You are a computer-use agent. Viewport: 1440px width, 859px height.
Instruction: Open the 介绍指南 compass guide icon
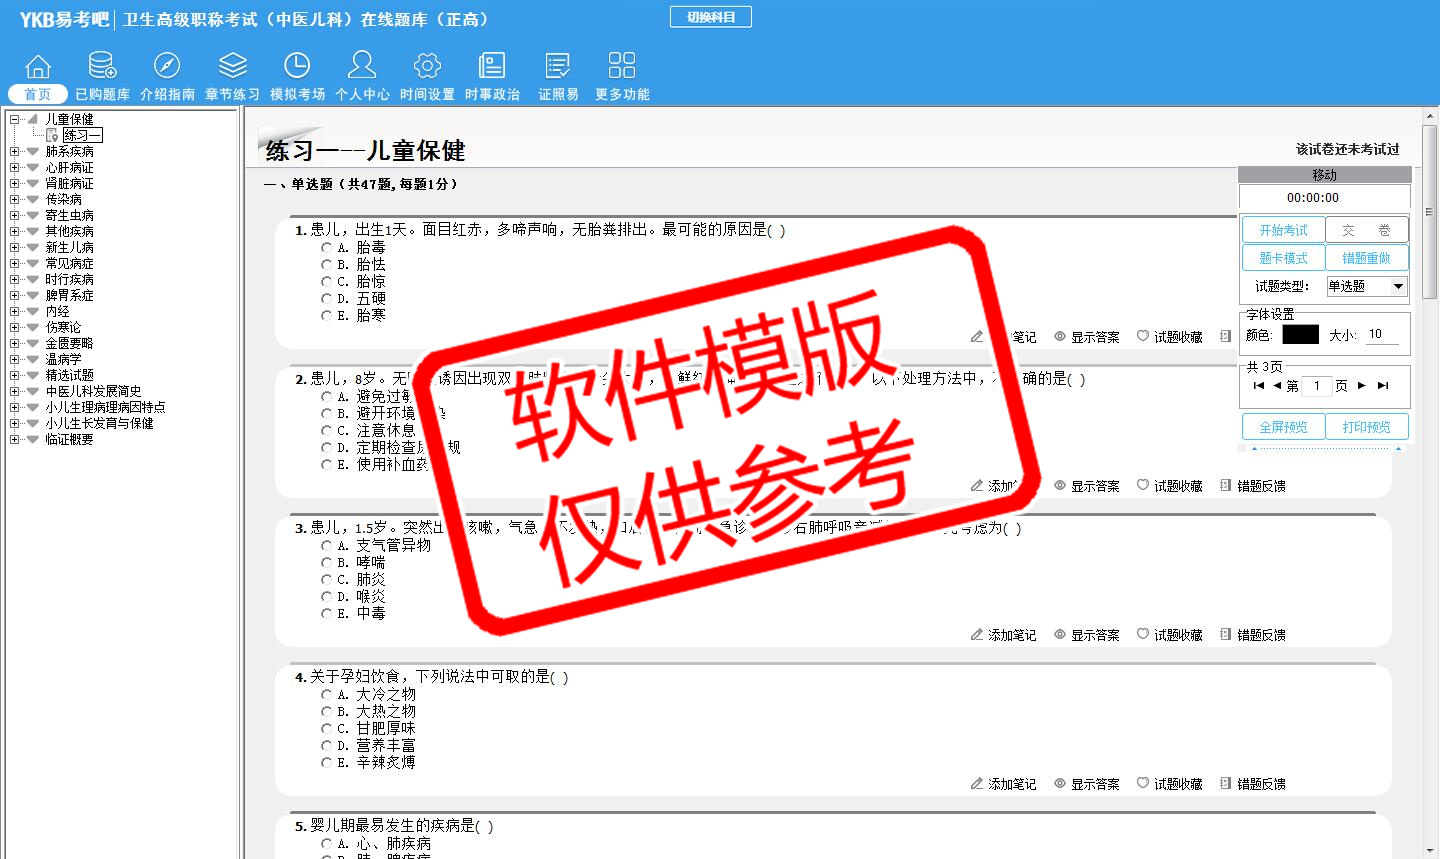point(167,67)
